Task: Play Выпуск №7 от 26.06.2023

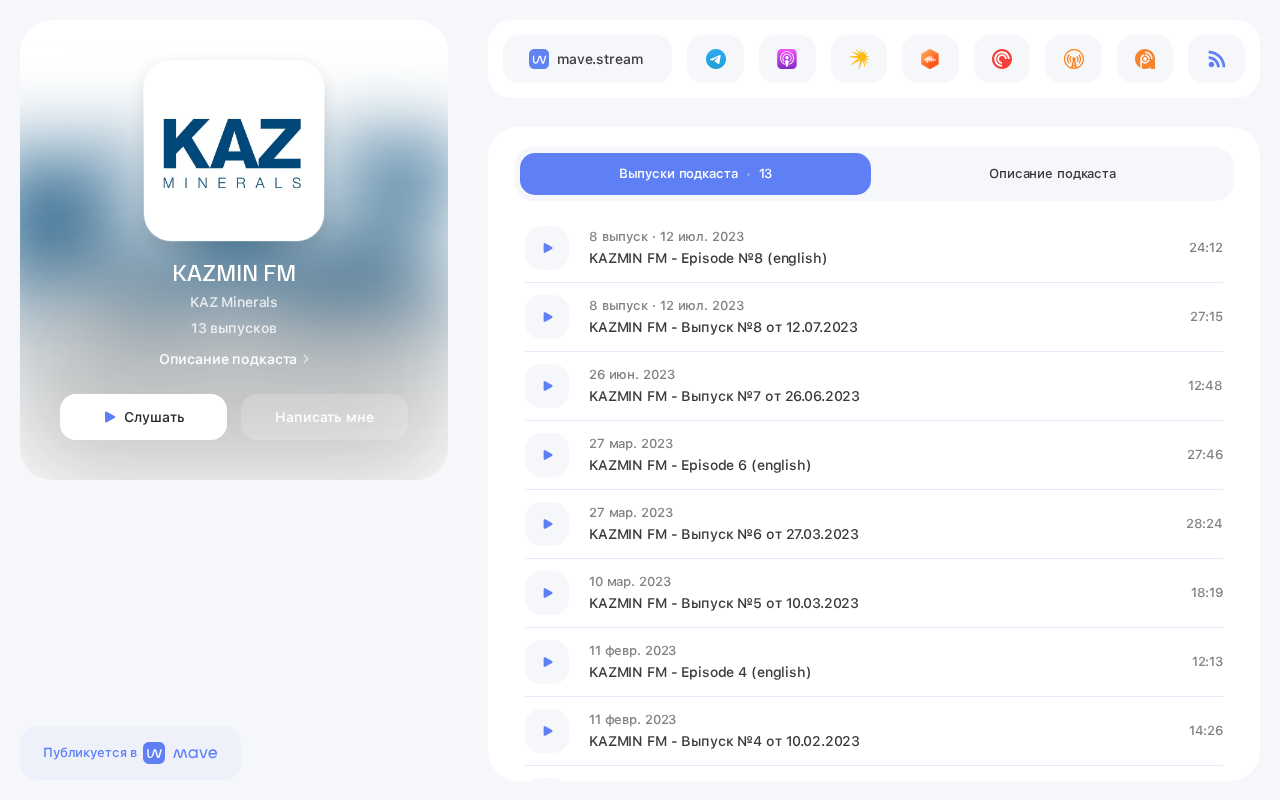Action: pos(547,386)
